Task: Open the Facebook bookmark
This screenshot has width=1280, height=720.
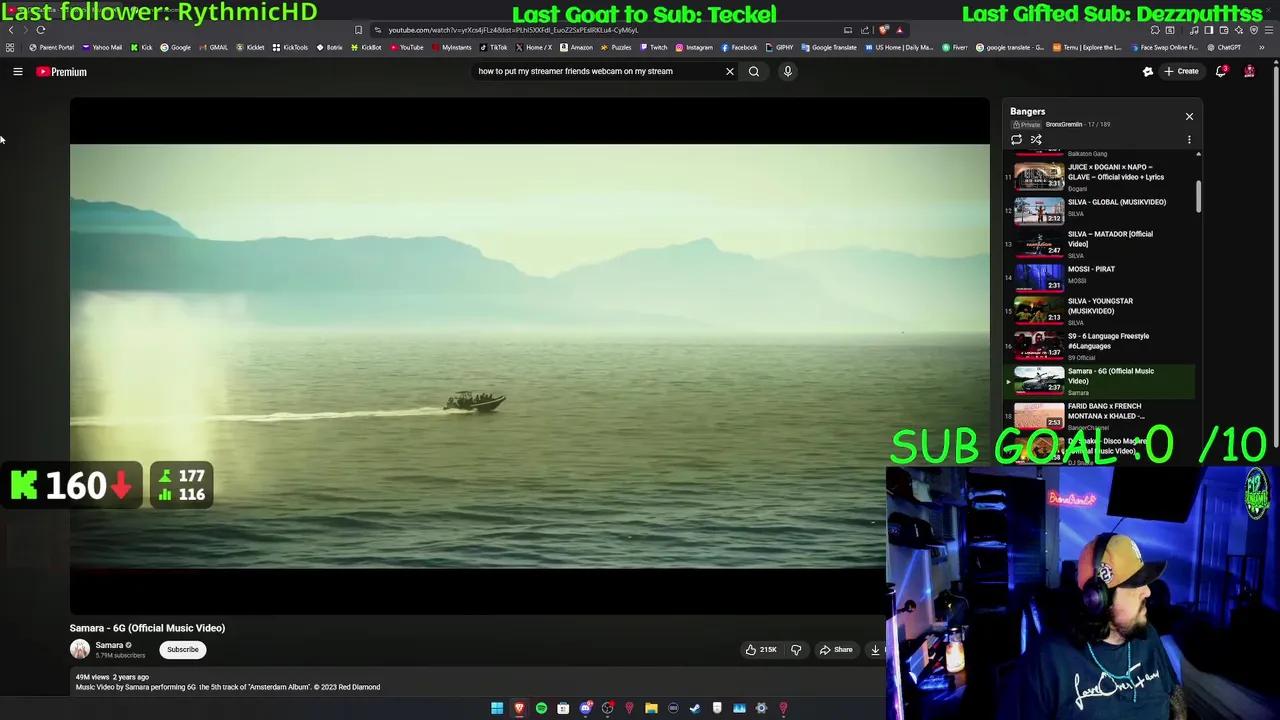Action: tap(739, 47)
